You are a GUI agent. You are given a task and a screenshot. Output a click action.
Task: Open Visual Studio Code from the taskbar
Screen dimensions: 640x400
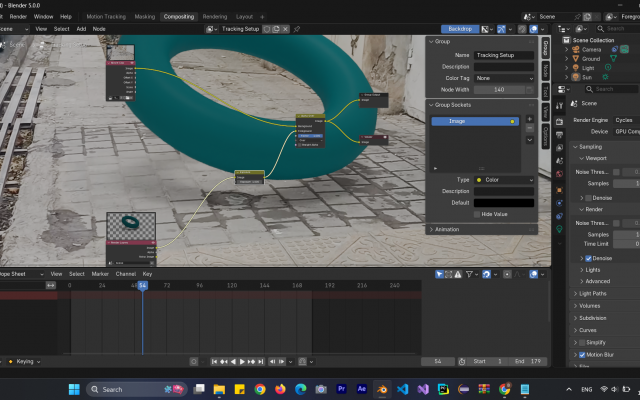click(x=402, y=389)
